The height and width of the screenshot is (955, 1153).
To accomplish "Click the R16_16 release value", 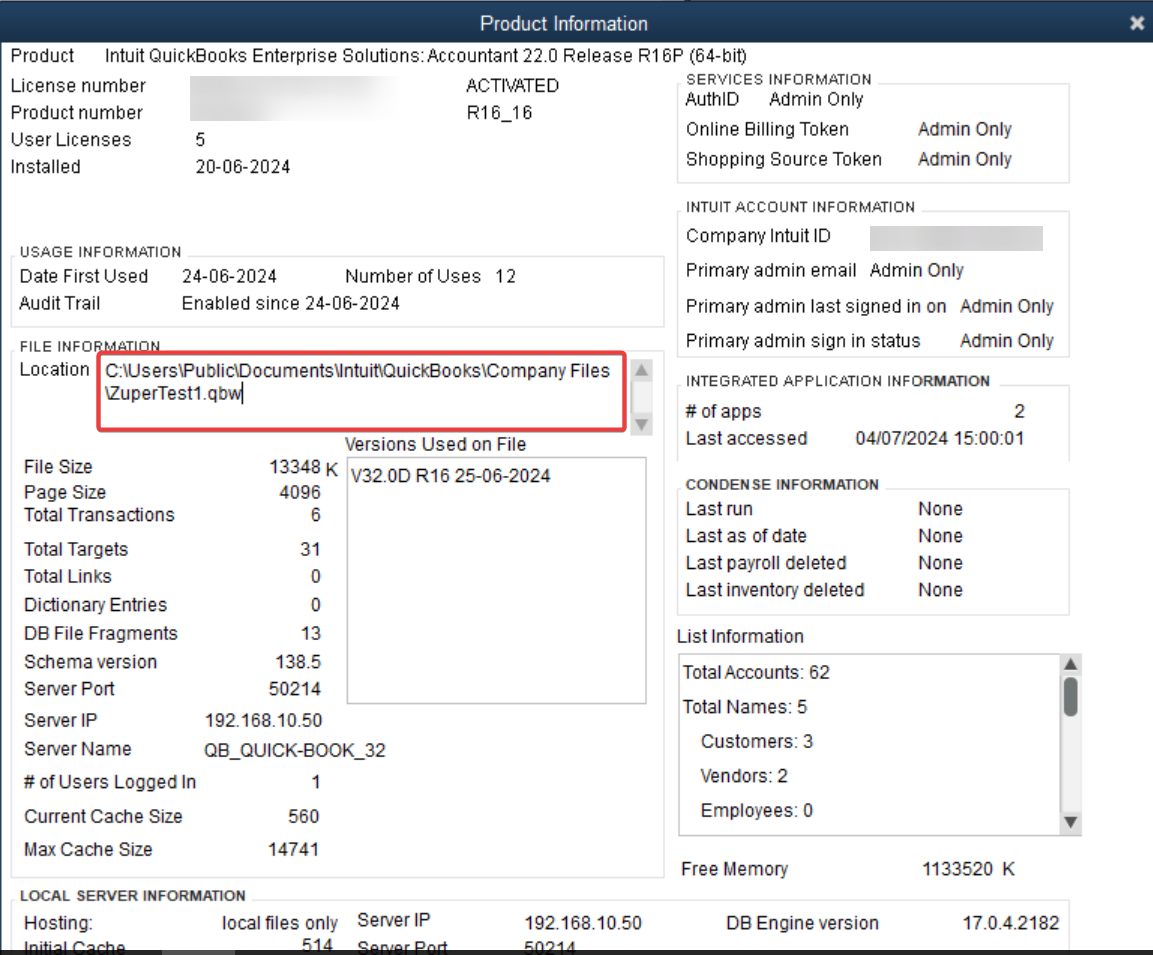I will 499,112.
